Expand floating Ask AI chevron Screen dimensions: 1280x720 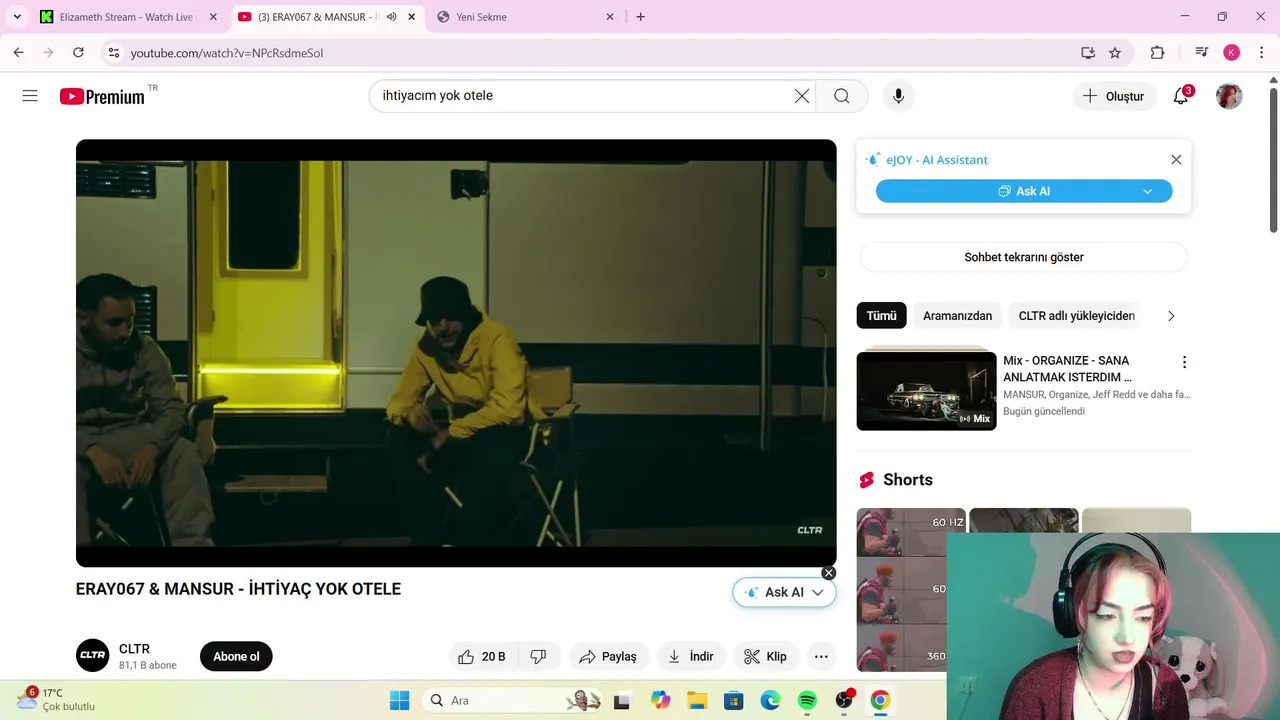[x=817, y=593]
